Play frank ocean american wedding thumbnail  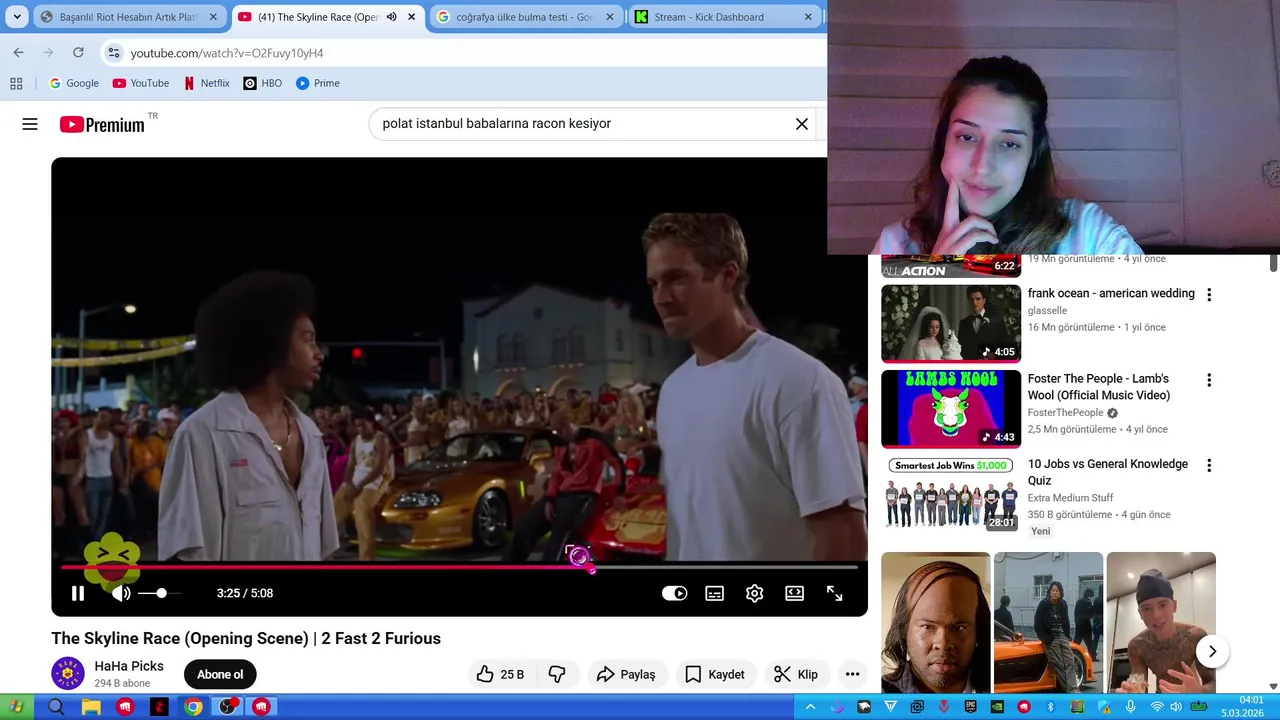point(951,323)
